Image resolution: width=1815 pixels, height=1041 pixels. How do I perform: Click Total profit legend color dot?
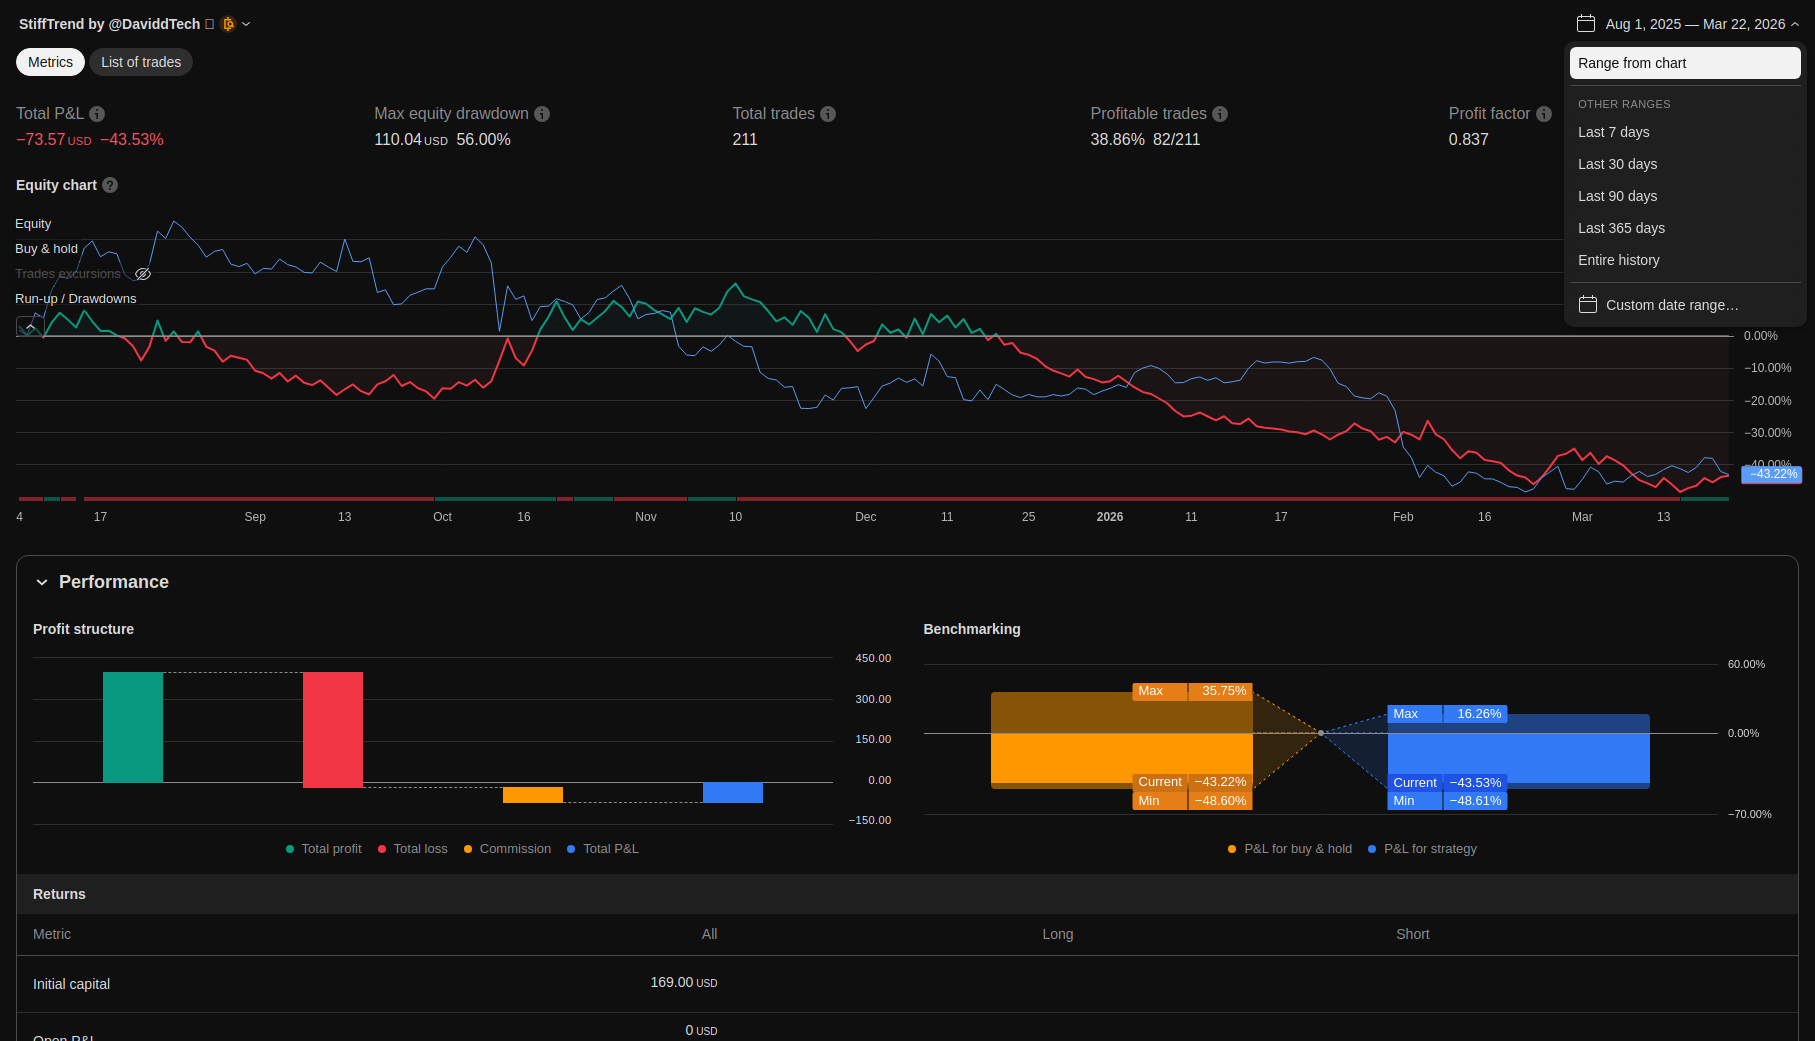click(x=290, y=849)
